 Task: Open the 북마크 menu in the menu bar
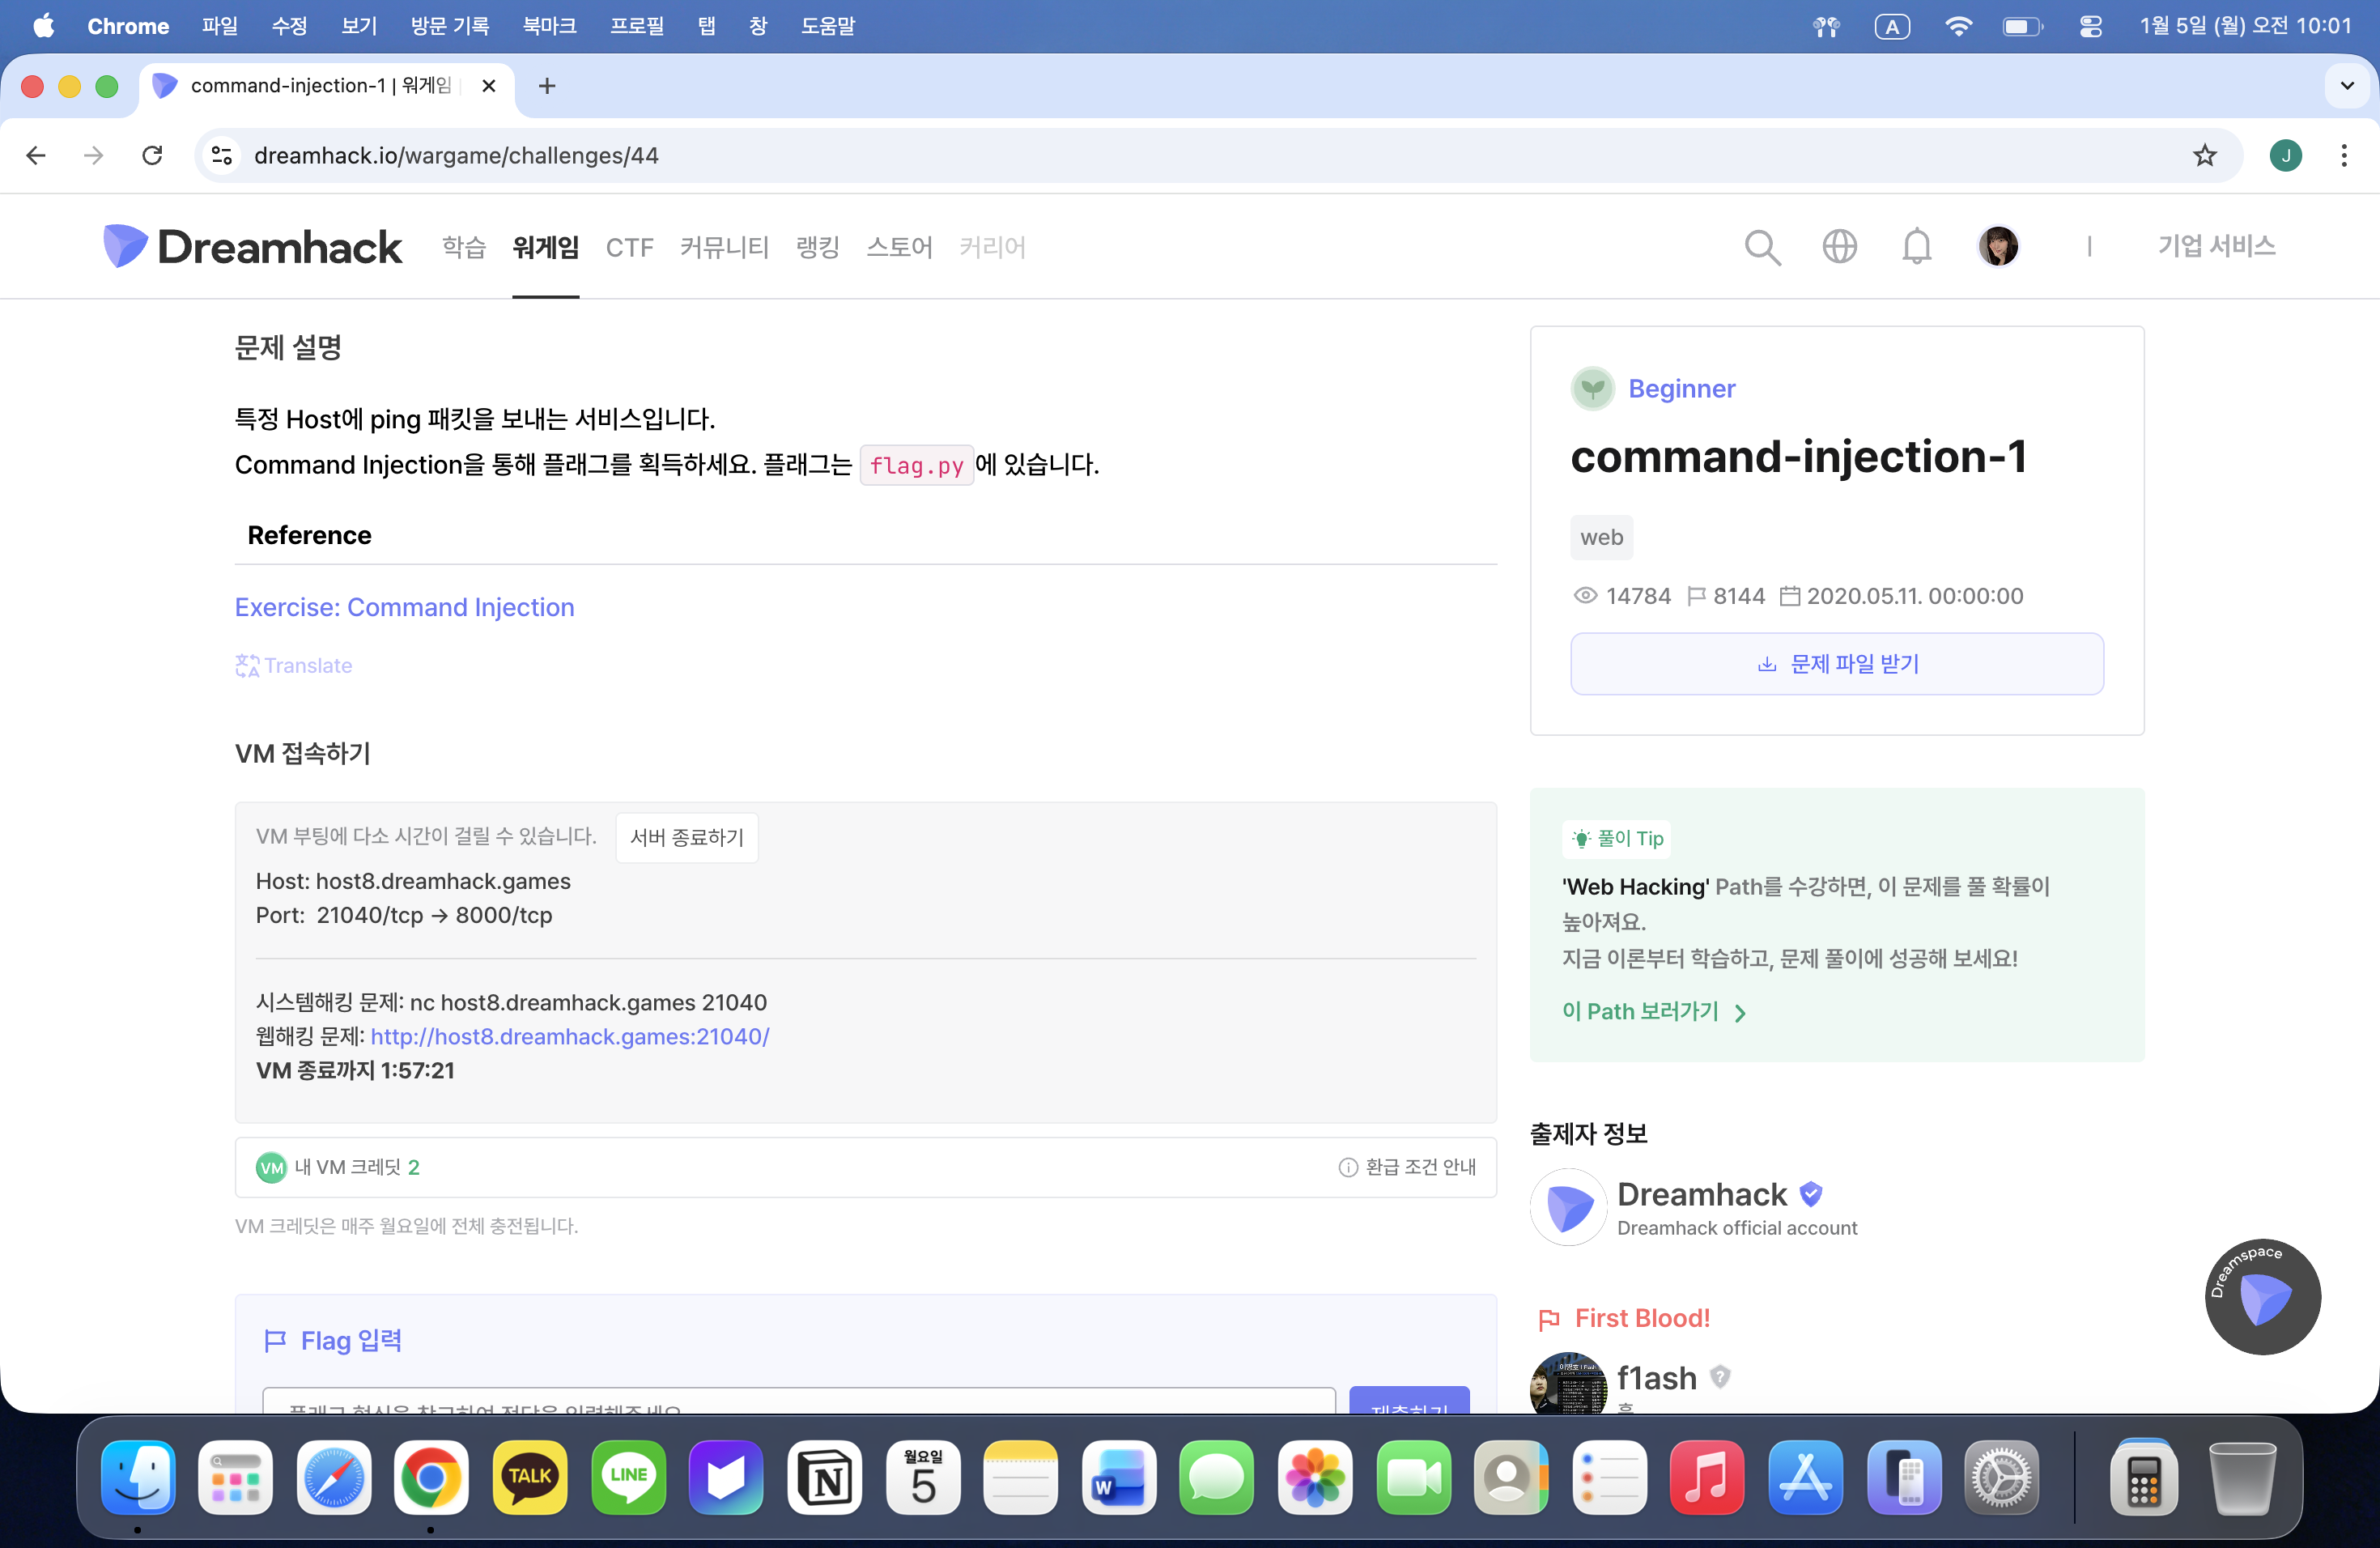[549, 26]
